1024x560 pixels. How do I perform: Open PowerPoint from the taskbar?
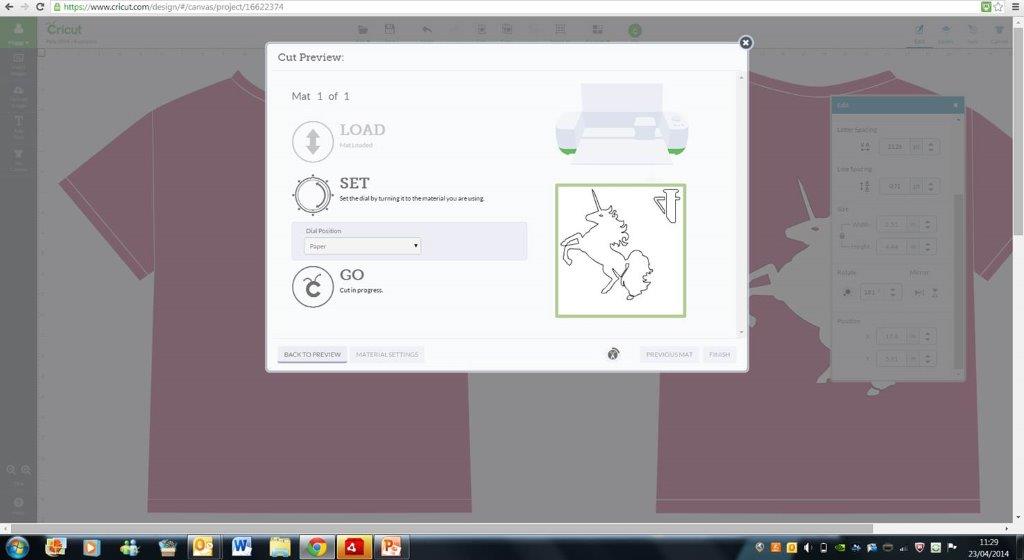(391, 546)
